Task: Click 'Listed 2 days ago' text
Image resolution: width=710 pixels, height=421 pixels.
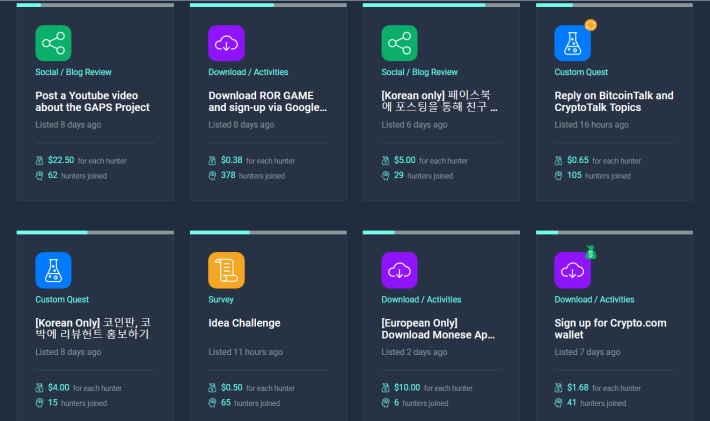Action: [414, 352]
